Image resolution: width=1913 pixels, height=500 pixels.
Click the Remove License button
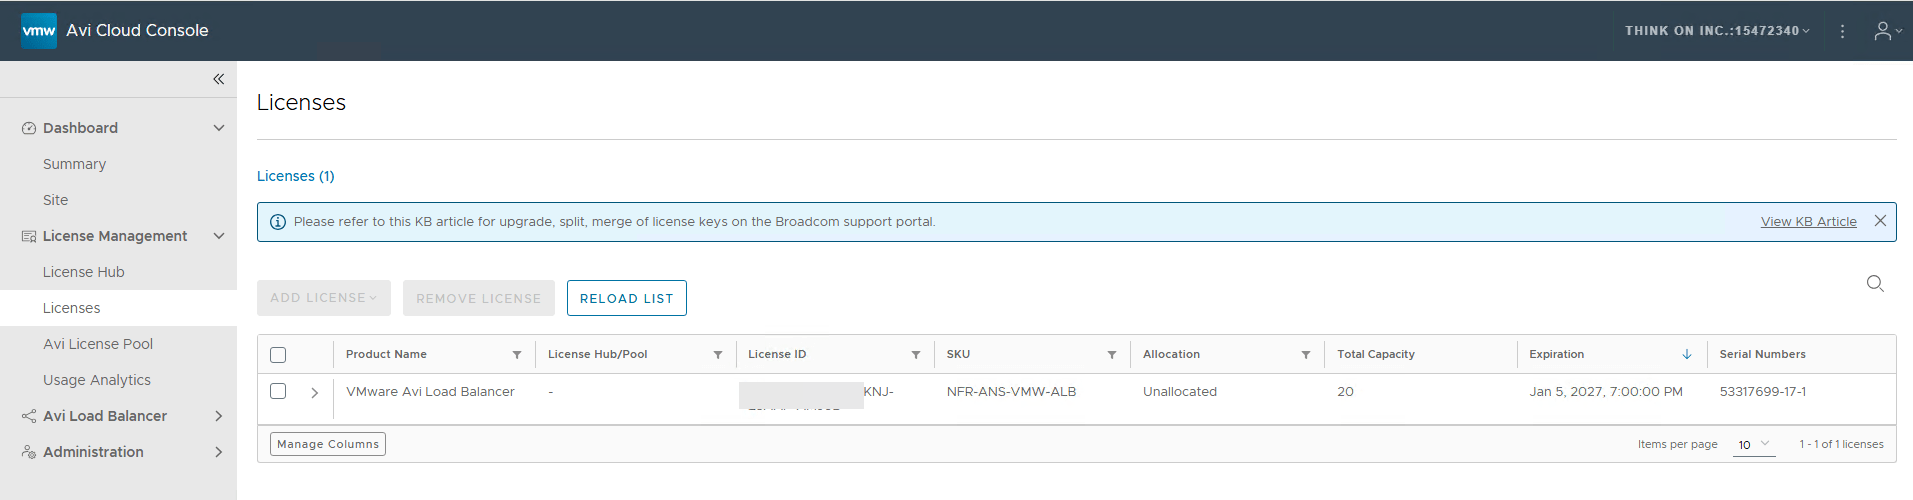479,298
